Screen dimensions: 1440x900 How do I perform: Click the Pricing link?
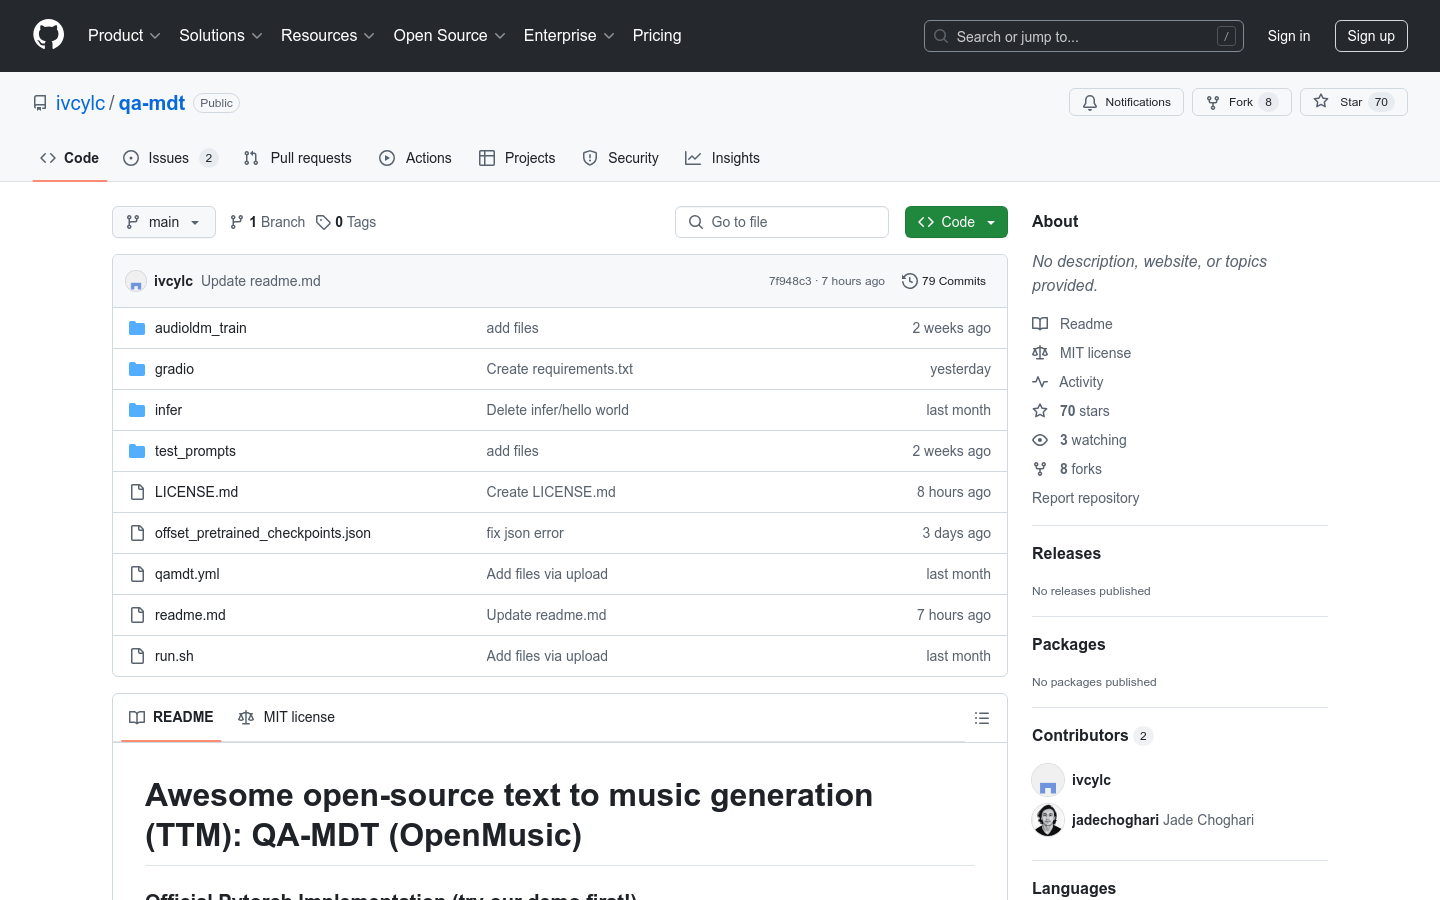(657, 35)
